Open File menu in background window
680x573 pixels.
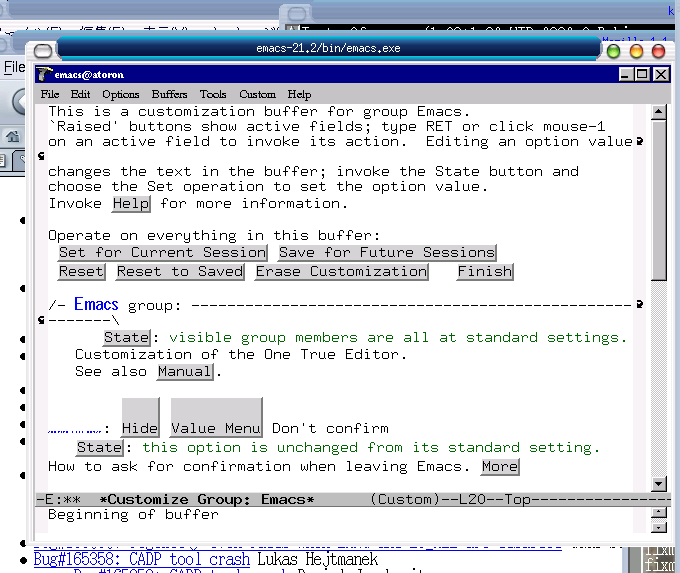click(14, 67)
